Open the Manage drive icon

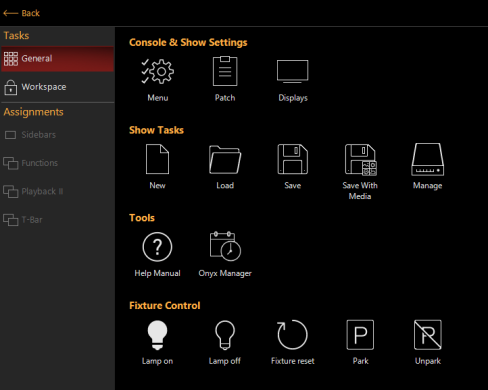(x=428, y=159)
